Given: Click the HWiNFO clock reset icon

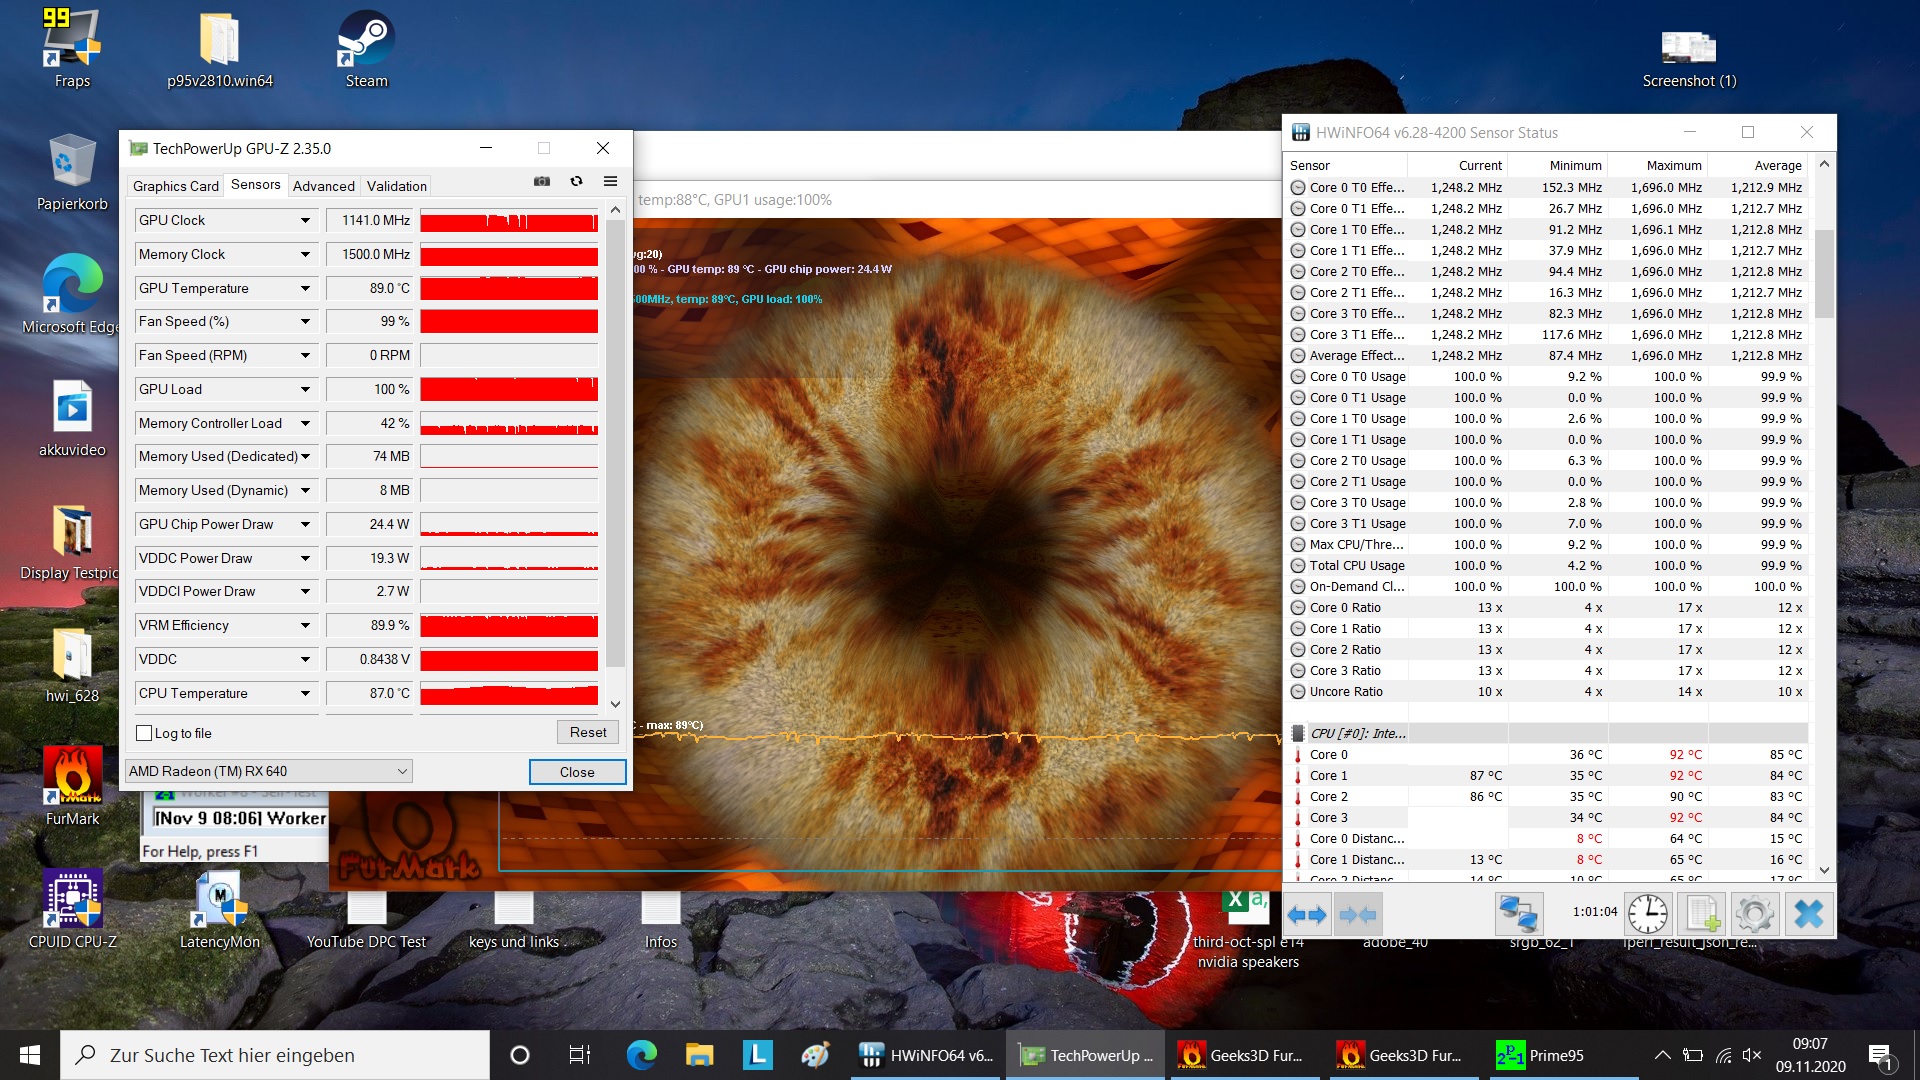Looking at the screenshot, I should tap(1647, 914).
